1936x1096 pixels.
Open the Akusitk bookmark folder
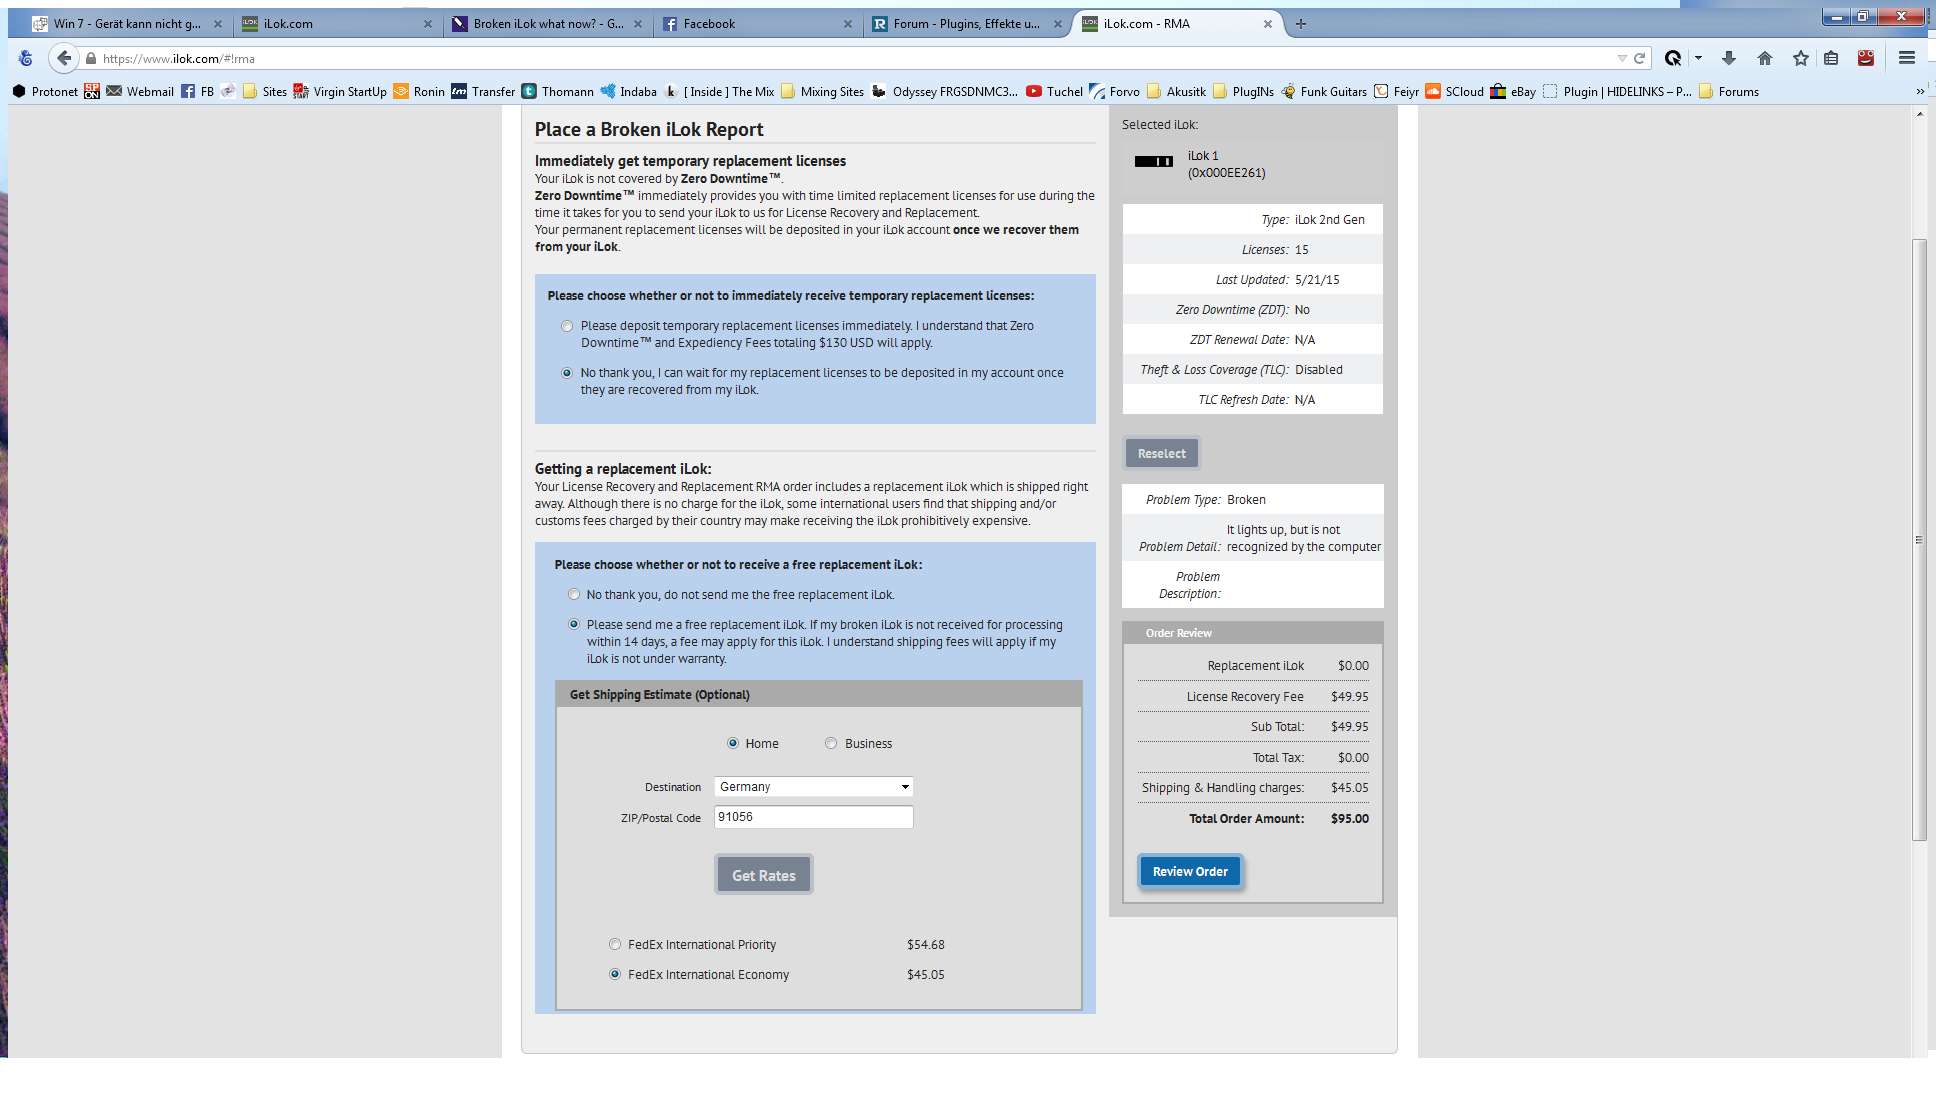pos(1176,91)
